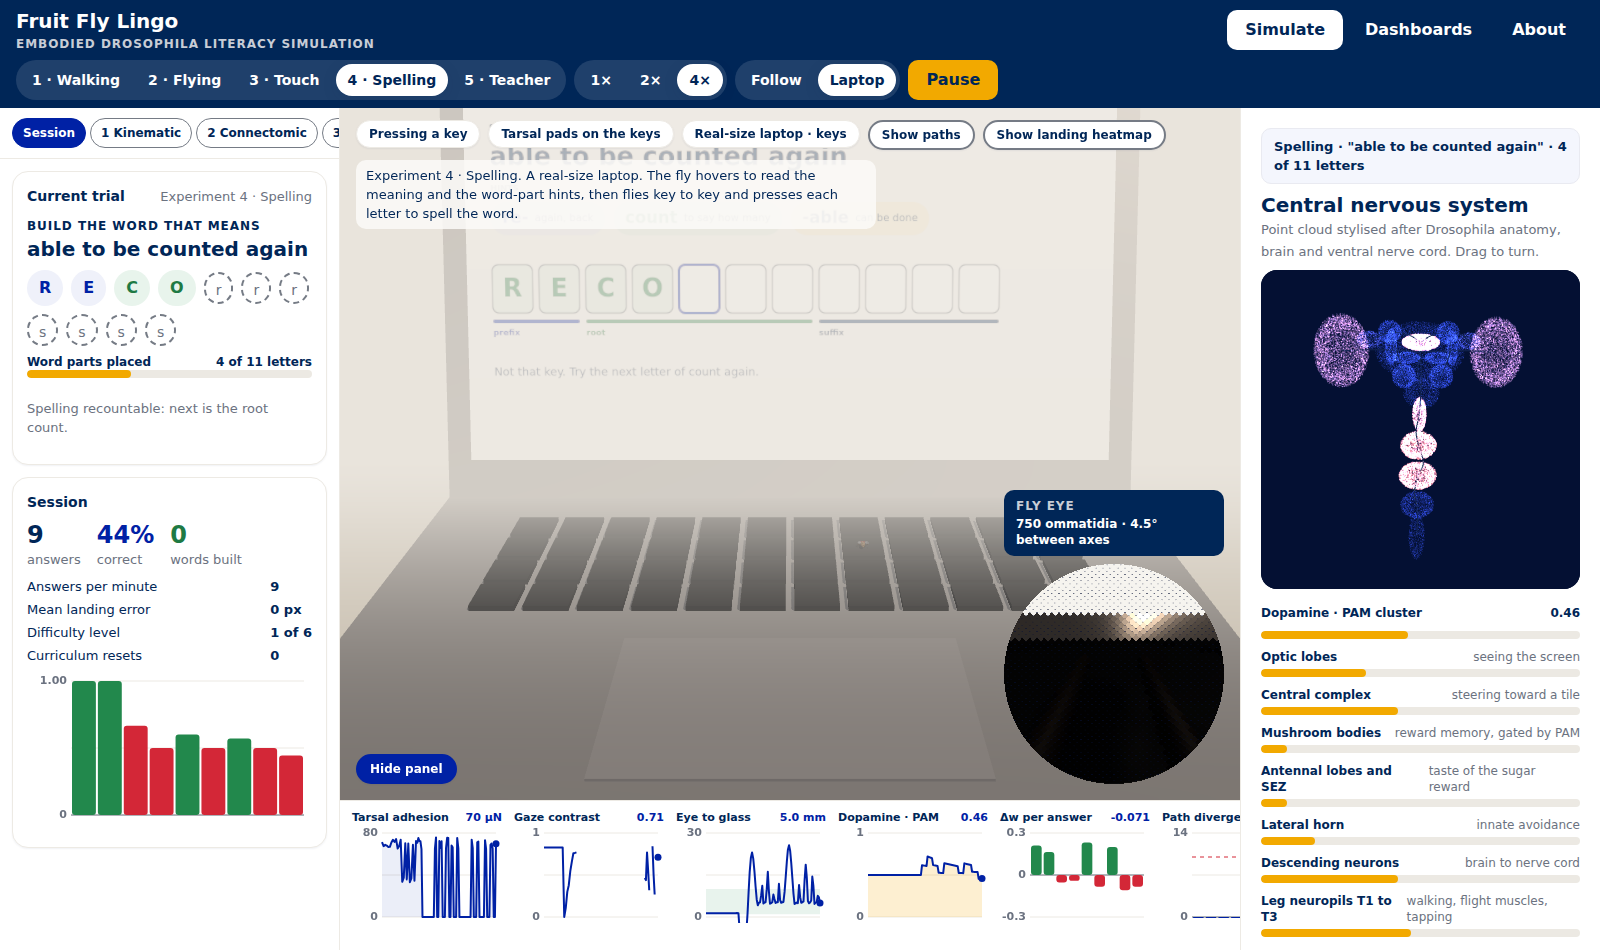The height and width of the screenshot is (950, 1600).
Task: Click the 'Central nervous system' heading
Action: click(1394, 205)
